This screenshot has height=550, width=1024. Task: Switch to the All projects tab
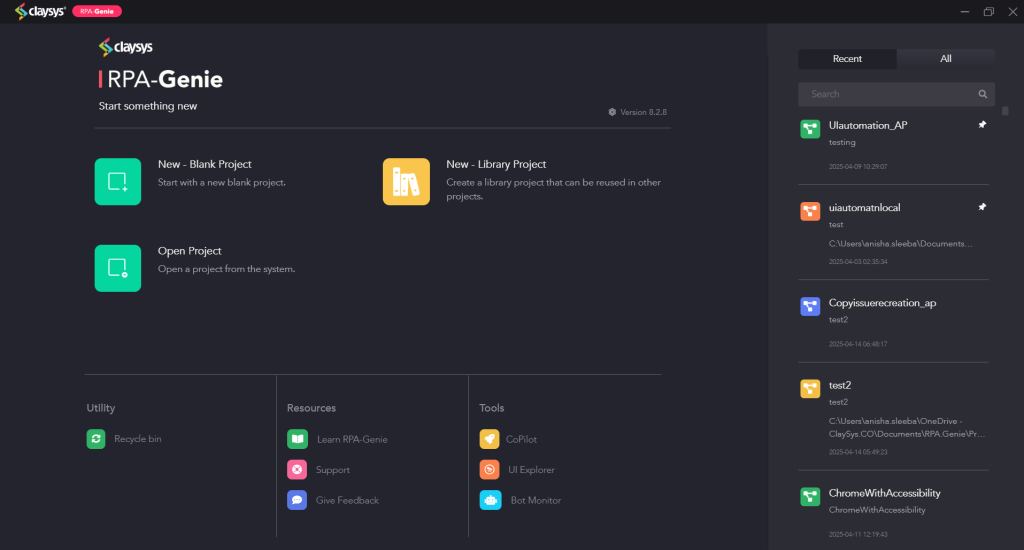(x=946, y=59)
